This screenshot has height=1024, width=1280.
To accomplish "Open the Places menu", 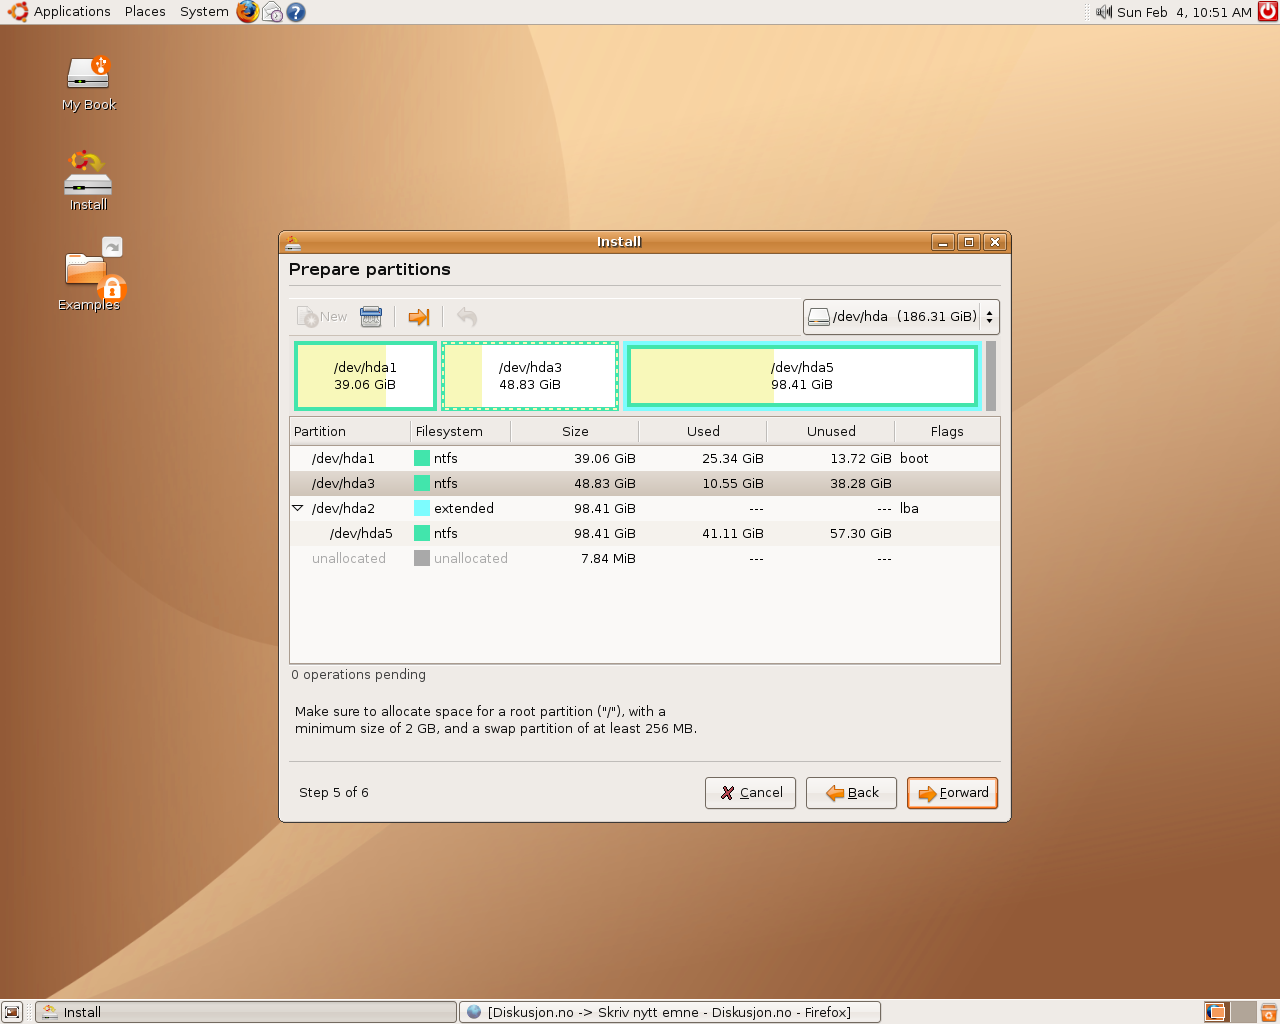I will (145, 12).
